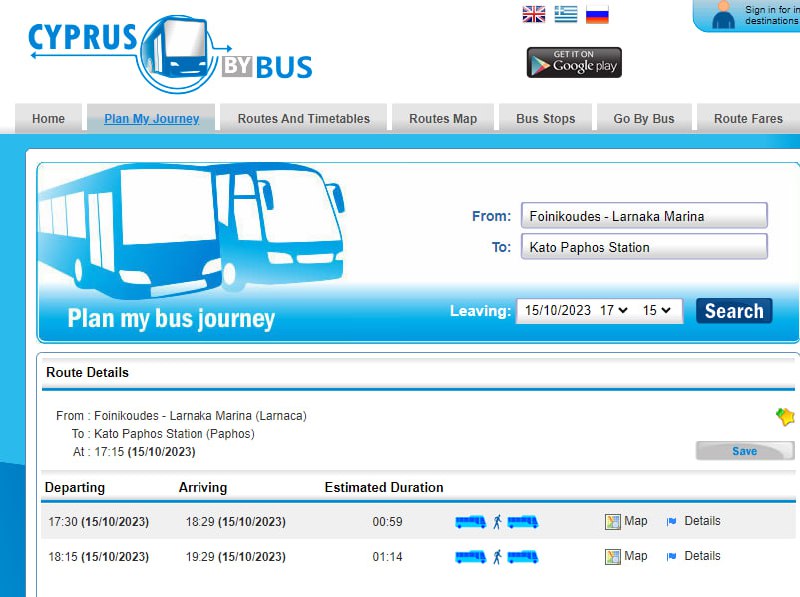The image size is (800, 597).
Task: Open Map icon for 18:15 departure
Action: coord(613,556)
